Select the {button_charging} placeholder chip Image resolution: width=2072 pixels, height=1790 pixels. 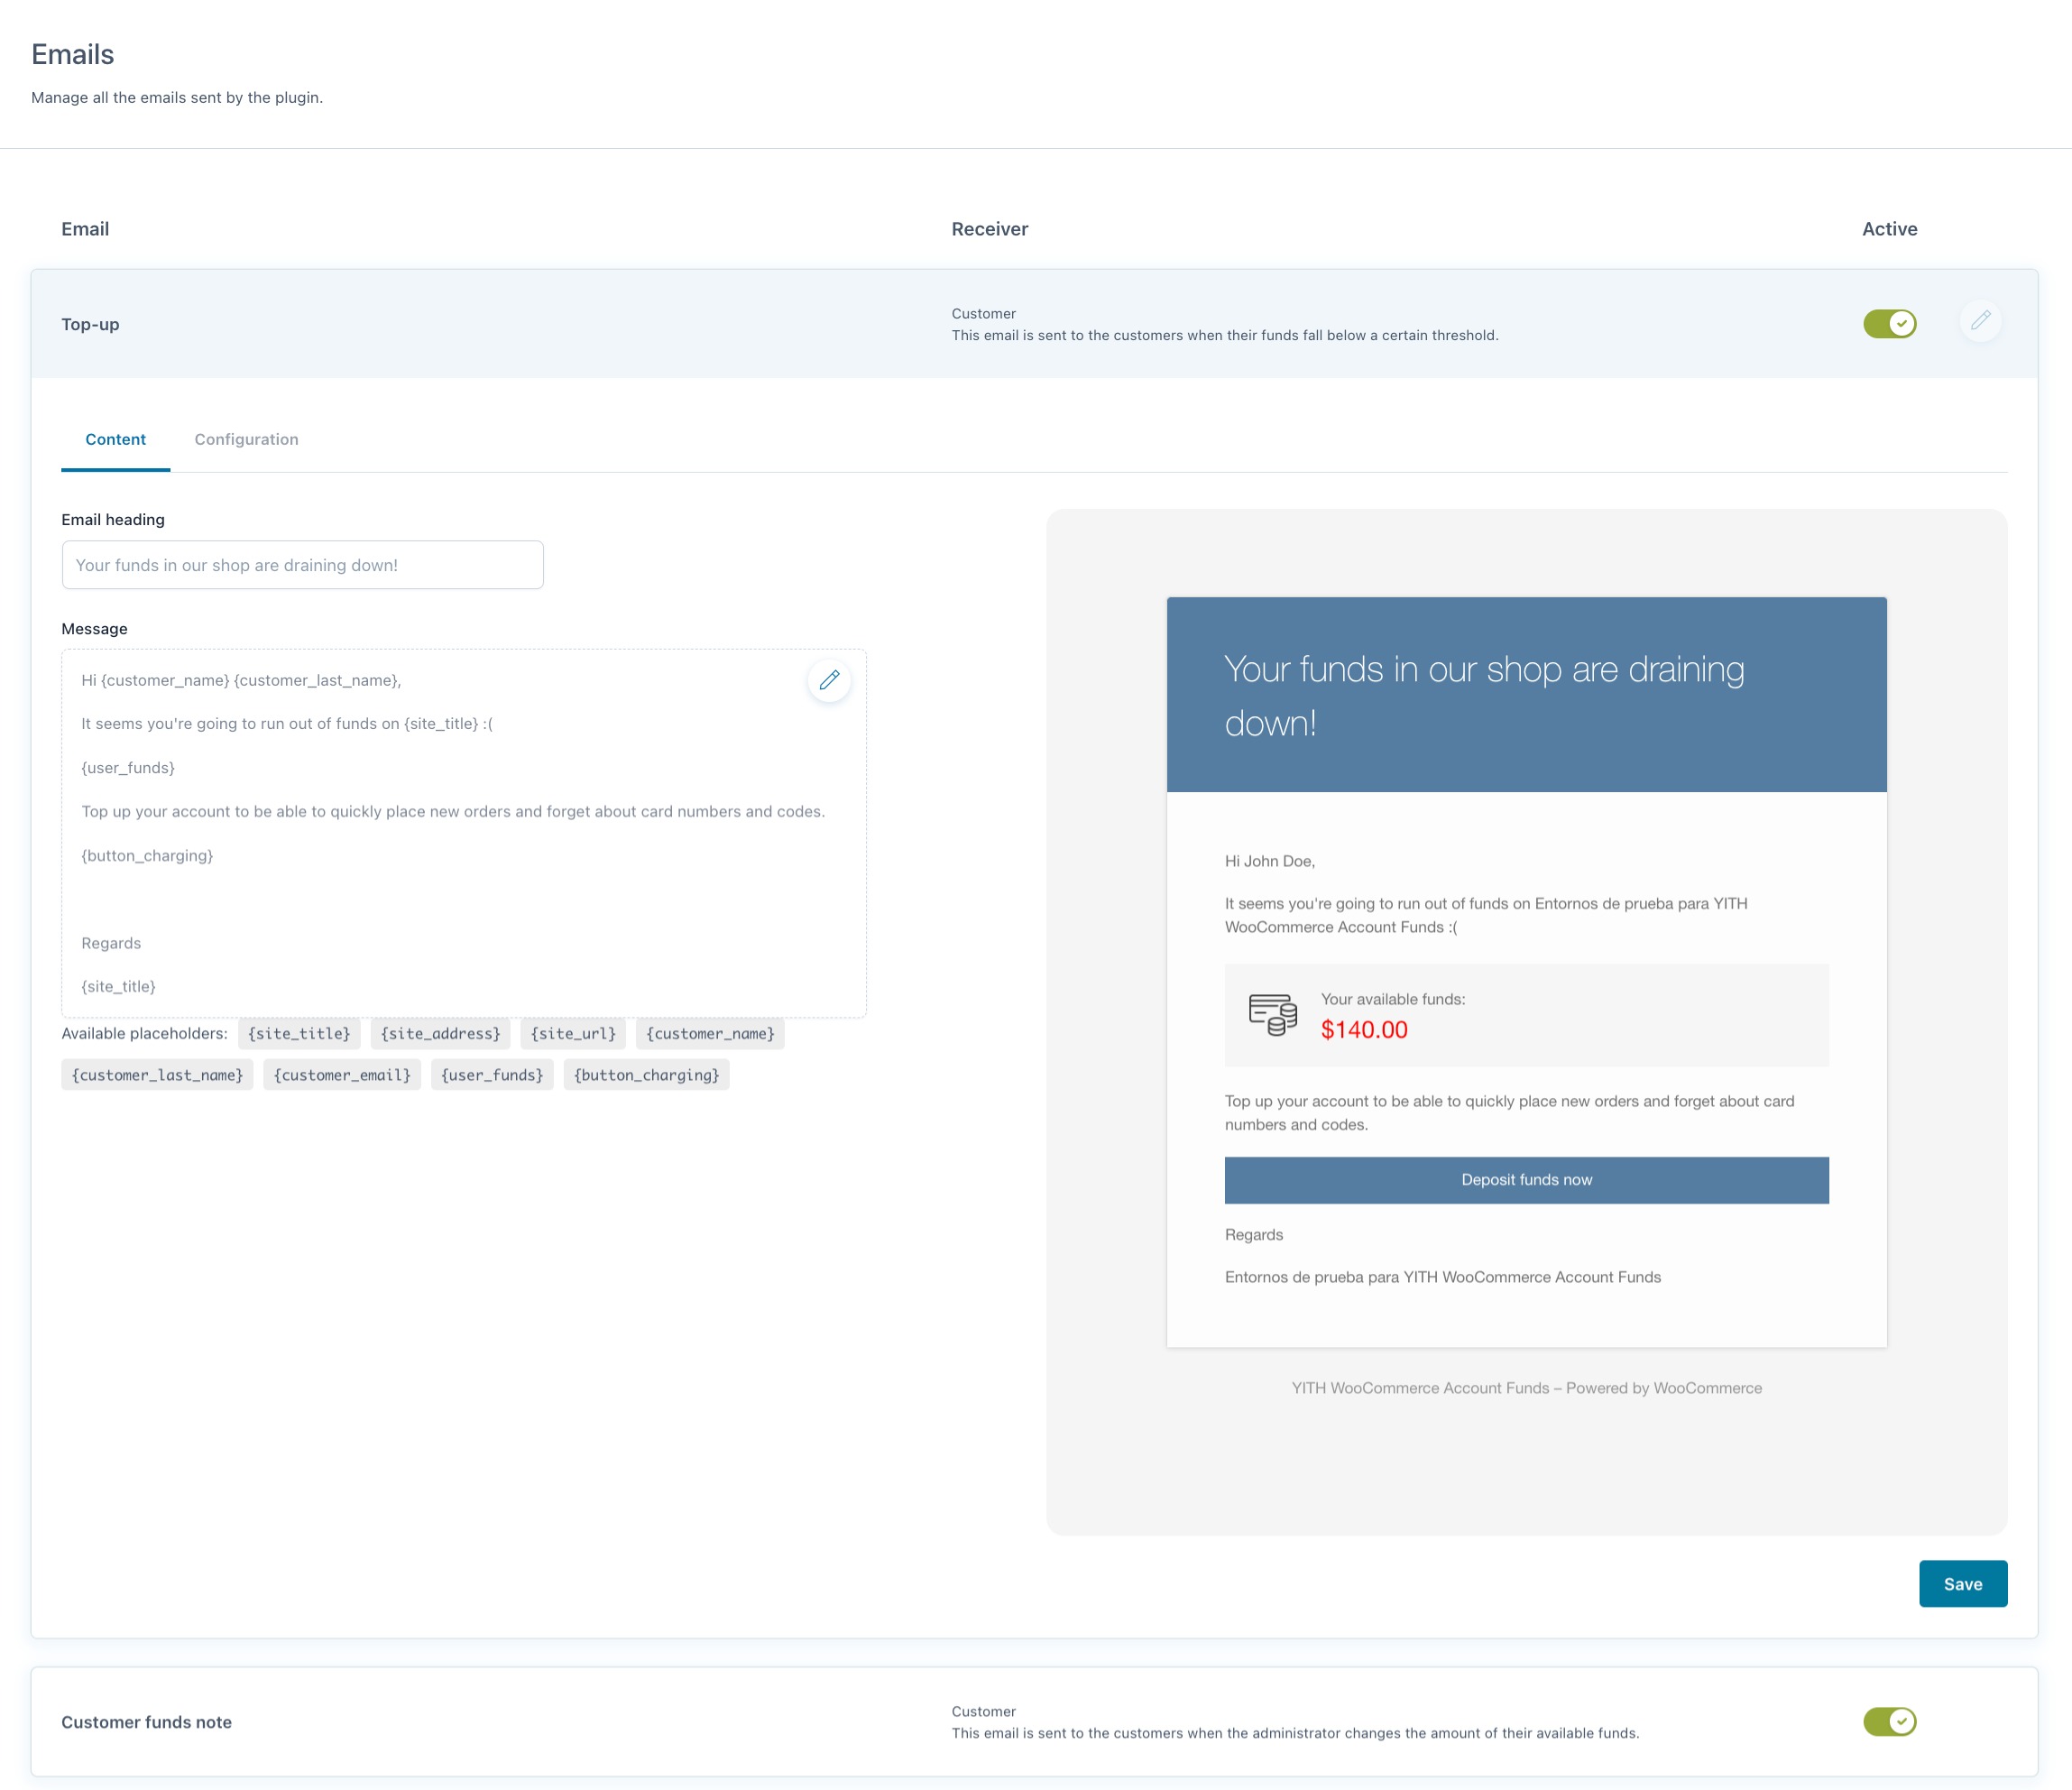(x=646, y=1075)
